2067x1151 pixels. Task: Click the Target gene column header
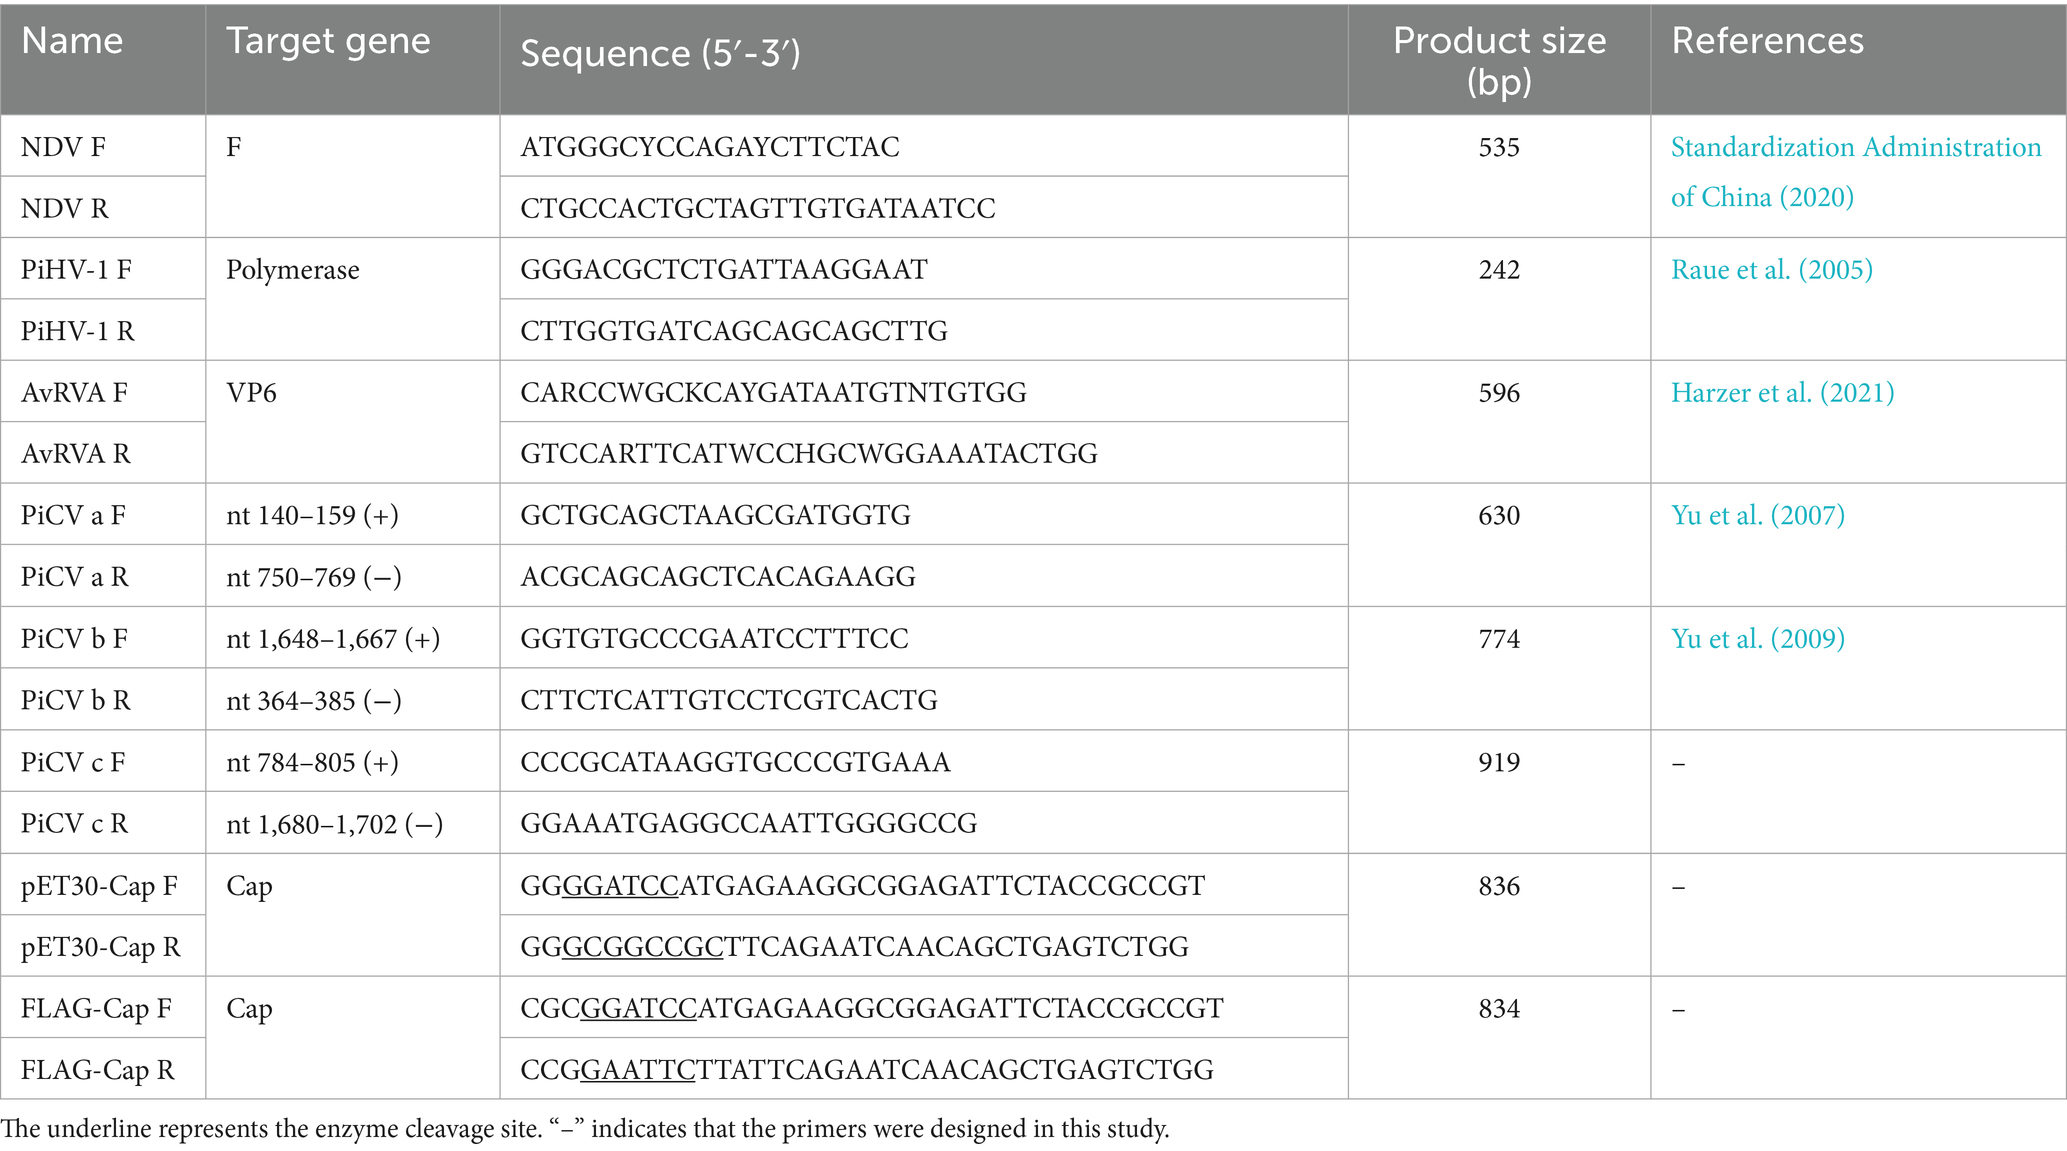328,41
